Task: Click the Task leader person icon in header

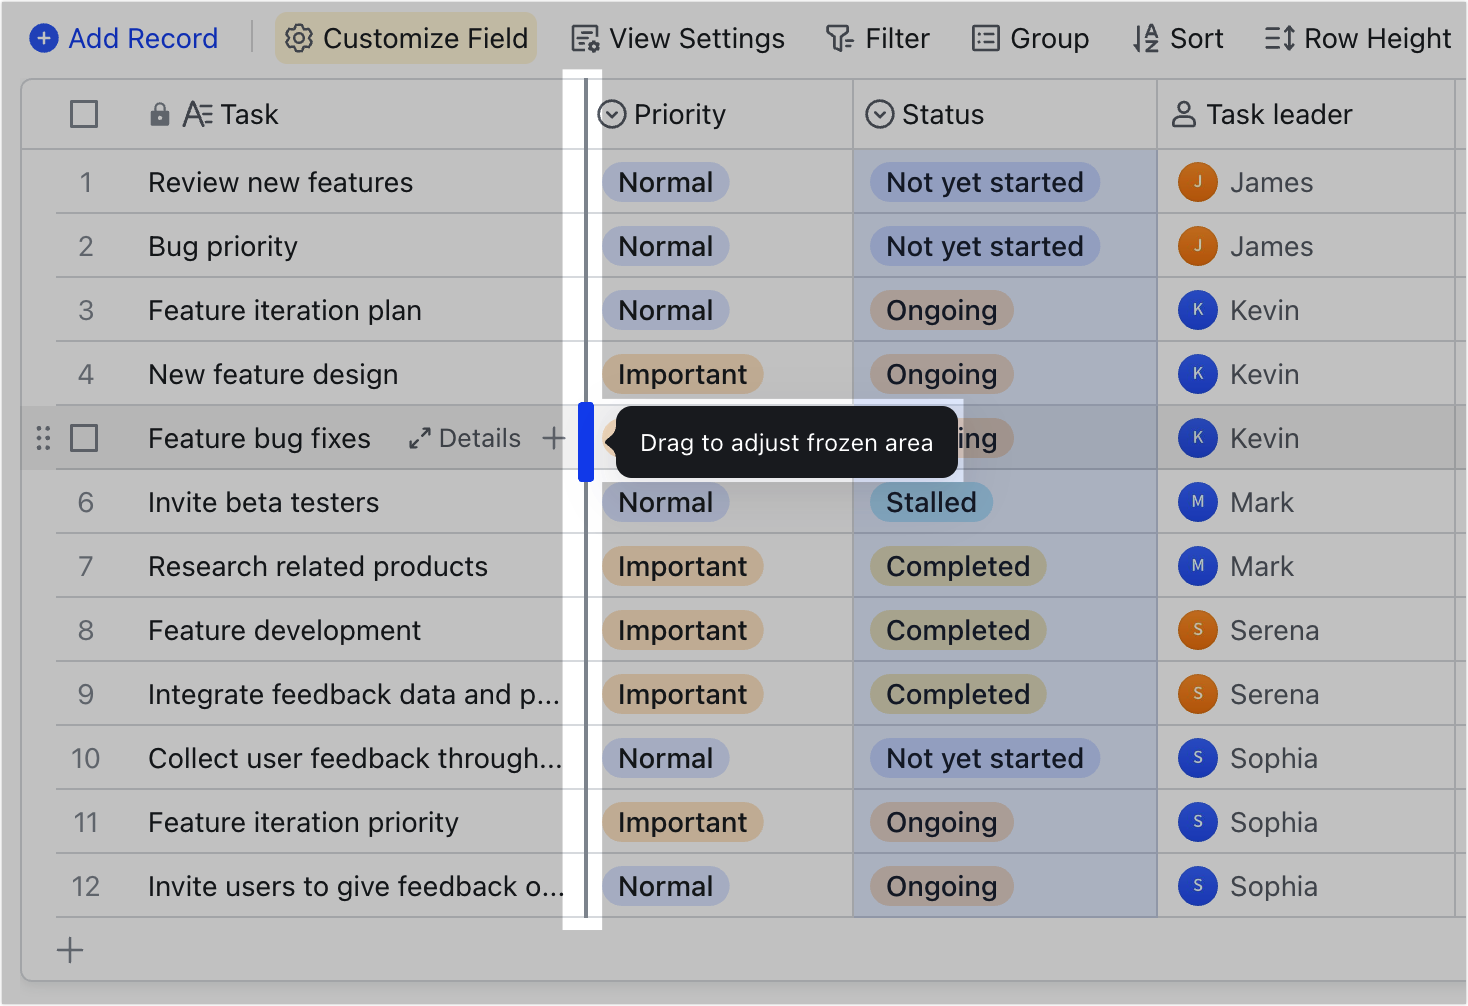Action: tap(1184, 114)
